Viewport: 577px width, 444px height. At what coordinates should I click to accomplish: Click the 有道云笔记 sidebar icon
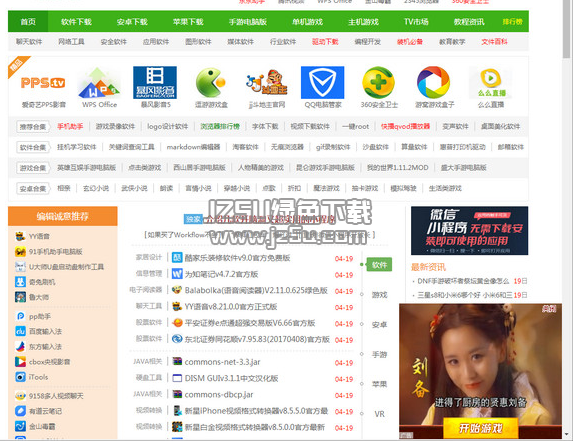tap(20, 411)
